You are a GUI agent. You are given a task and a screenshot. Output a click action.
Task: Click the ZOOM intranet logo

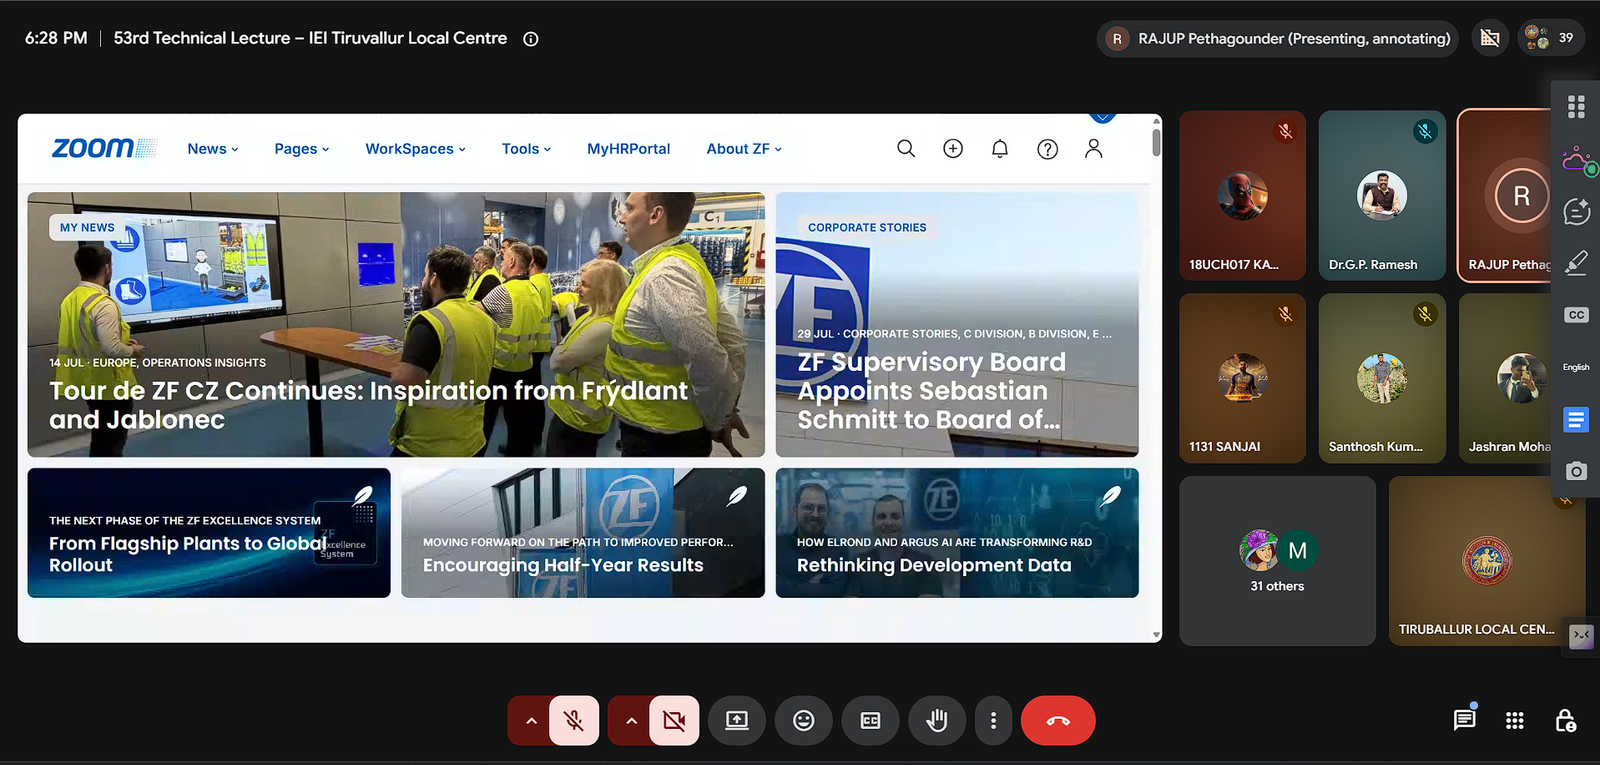click(x=104, y=148)
